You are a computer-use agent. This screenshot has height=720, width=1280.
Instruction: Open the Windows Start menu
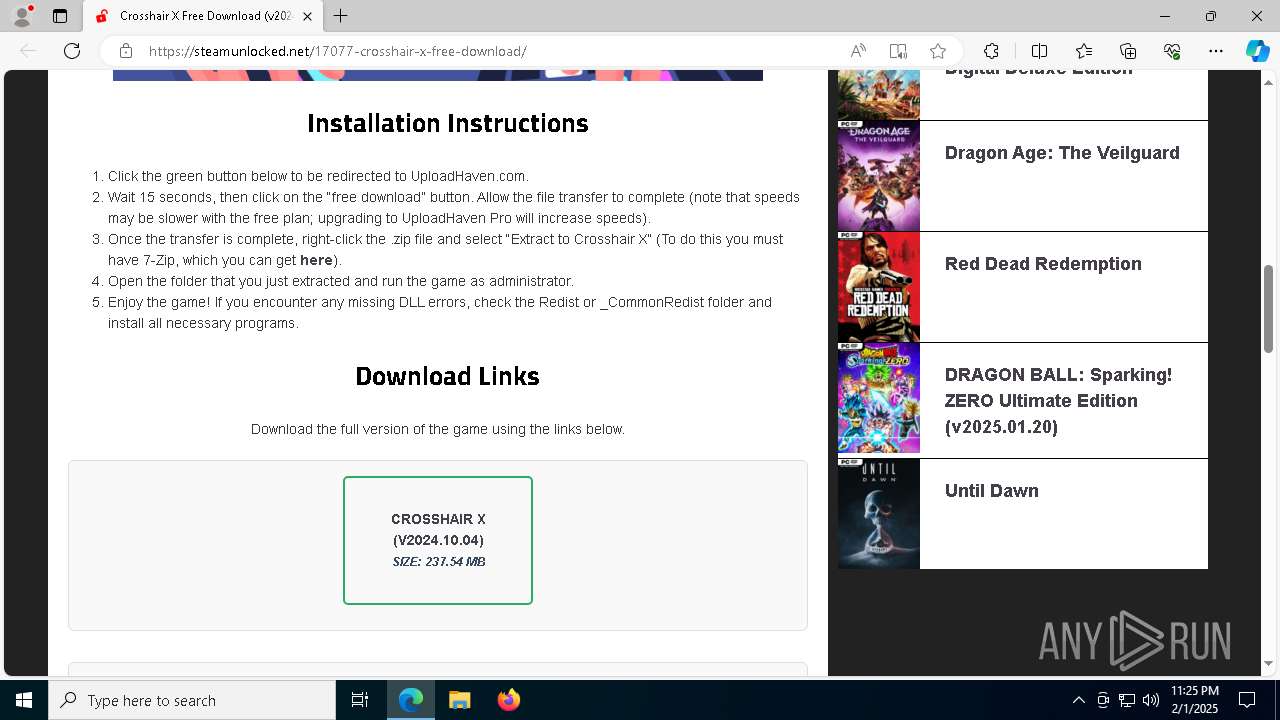[x=24, y=700]
